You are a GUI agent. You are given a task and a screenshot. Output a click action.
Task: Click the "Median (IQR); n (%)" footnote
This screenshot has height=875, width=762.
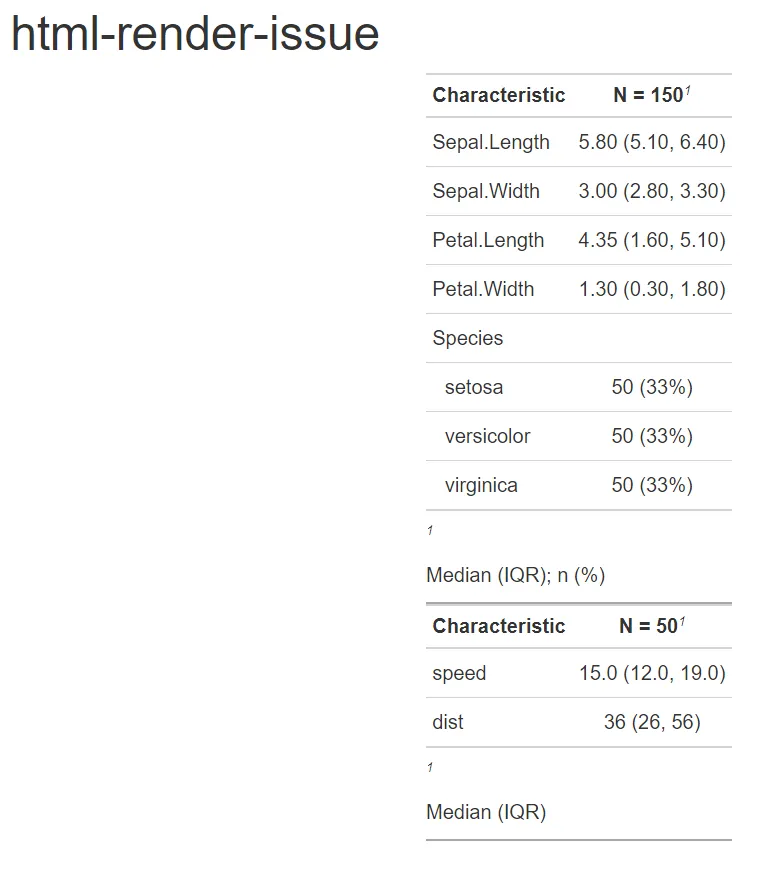point(515,575)
